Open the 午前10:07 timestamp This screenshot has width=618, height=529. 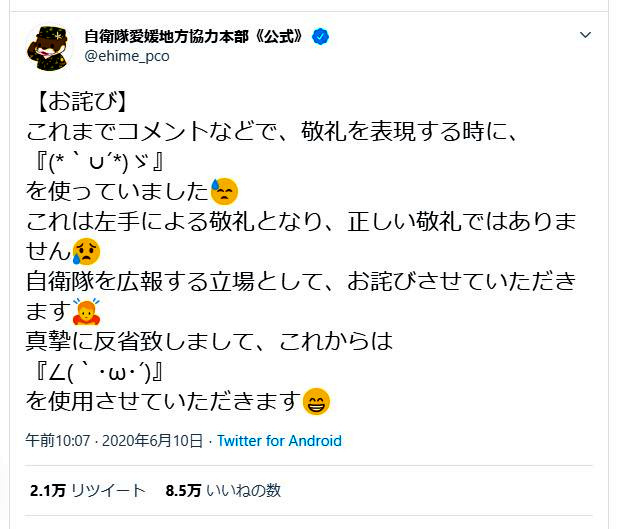[59, 441]
